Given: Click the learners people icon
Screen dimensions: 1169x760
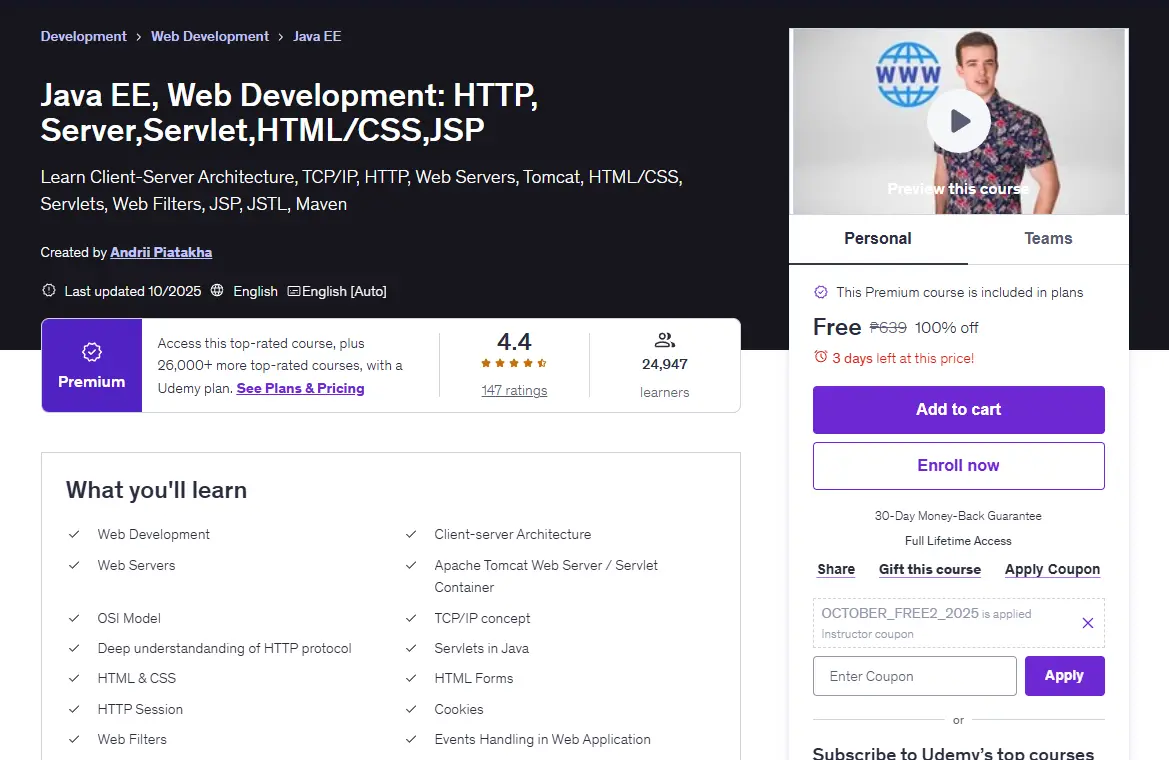Looking at the screenshot, I should (x=664, y=340).
